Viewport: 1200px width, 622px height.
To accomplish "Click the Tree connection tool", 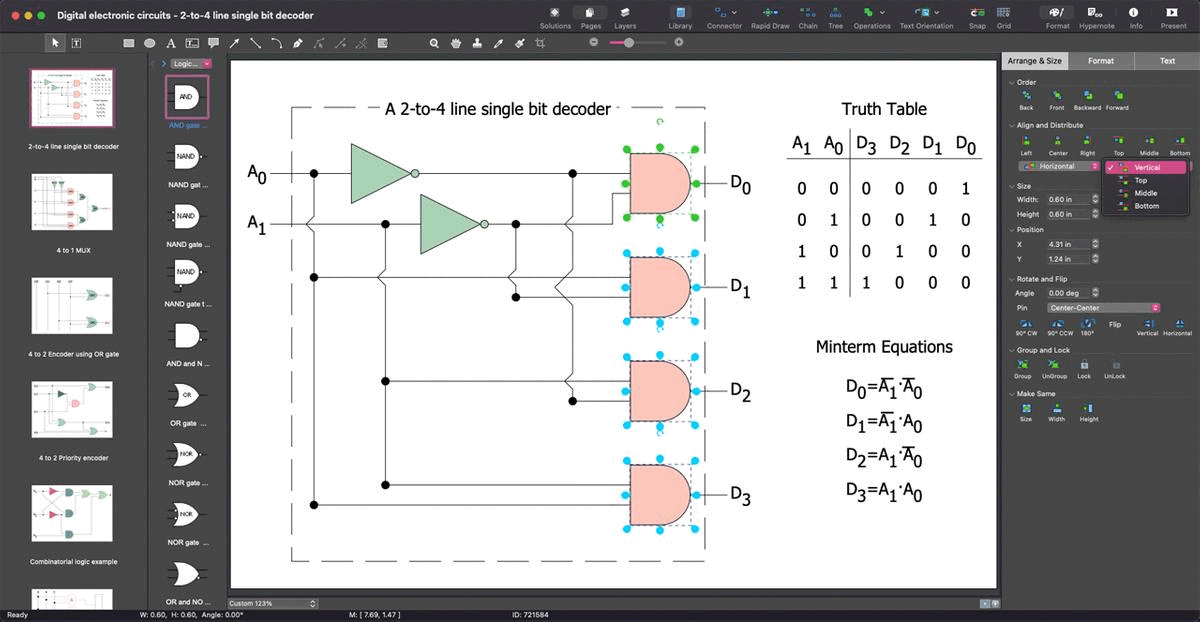I will coord(835,17).
